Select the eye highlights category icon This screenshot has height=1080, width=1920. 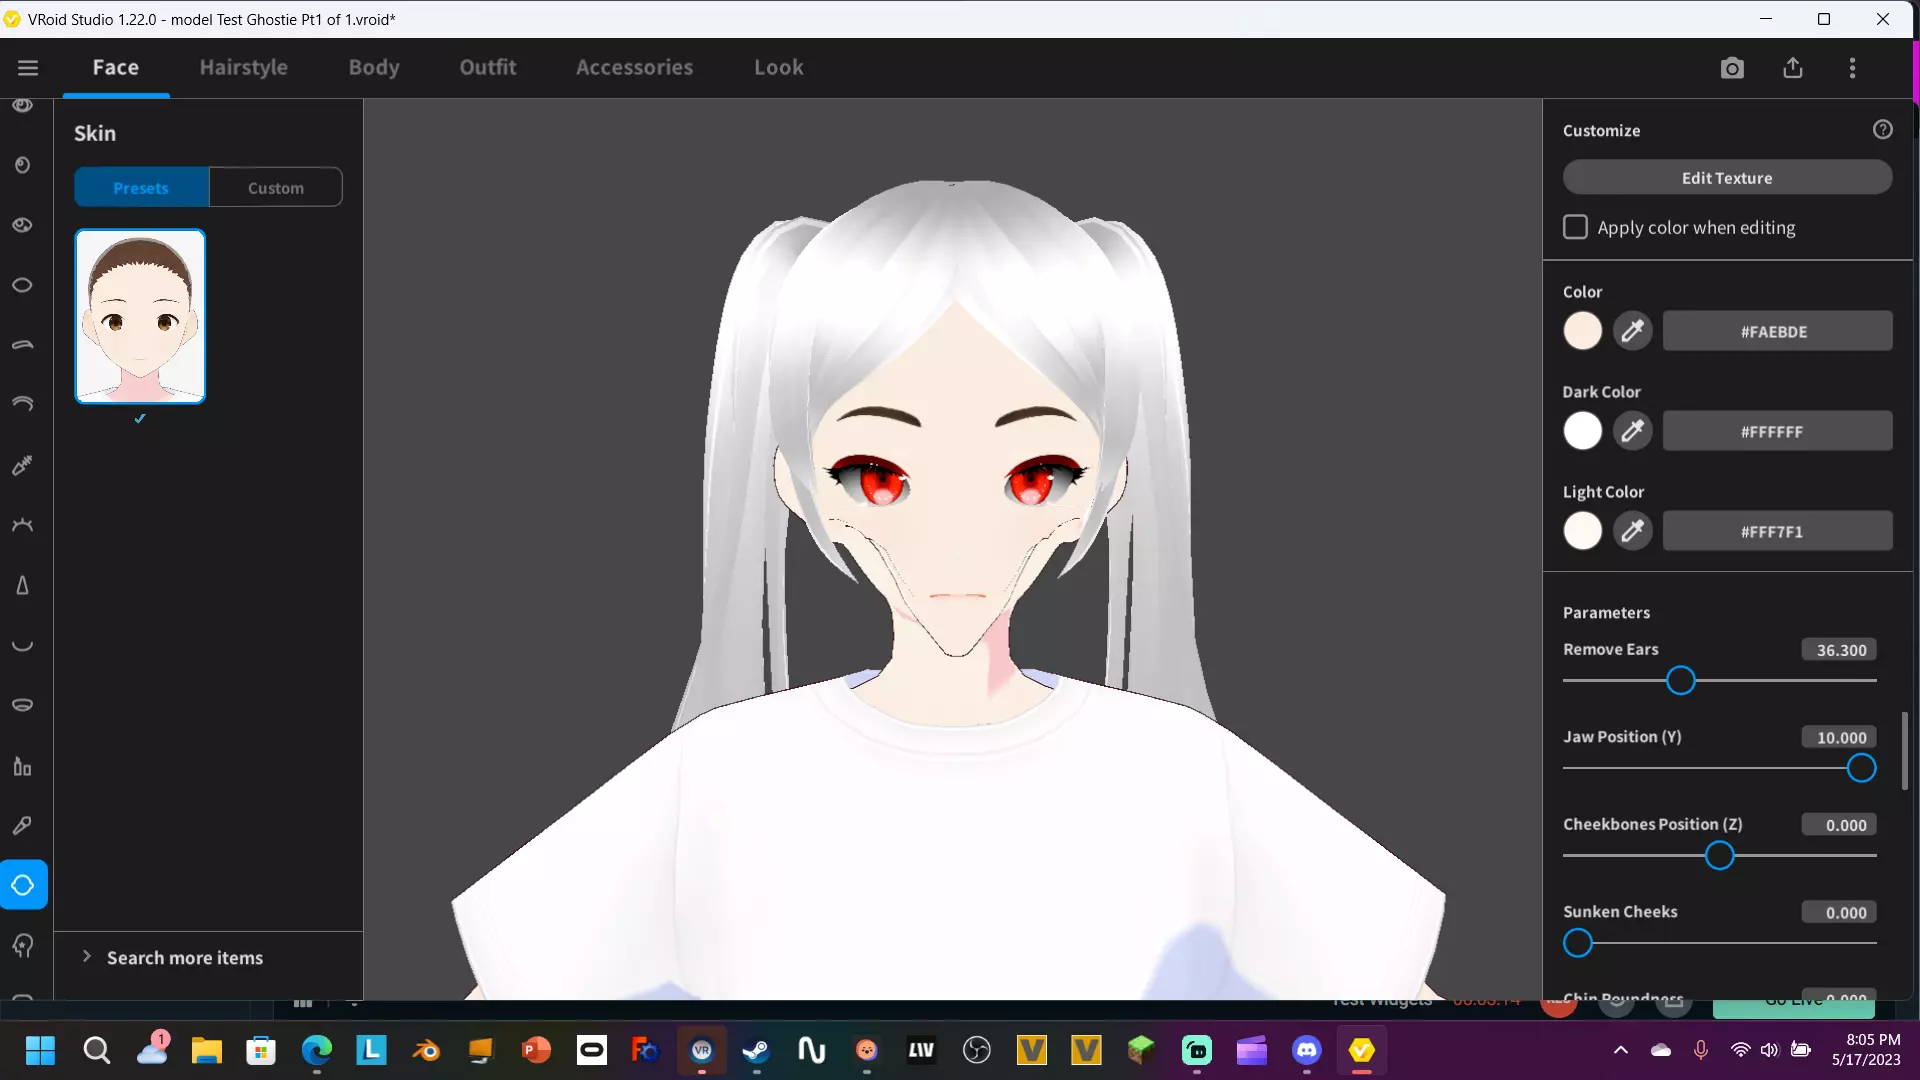tap(22, 225)
